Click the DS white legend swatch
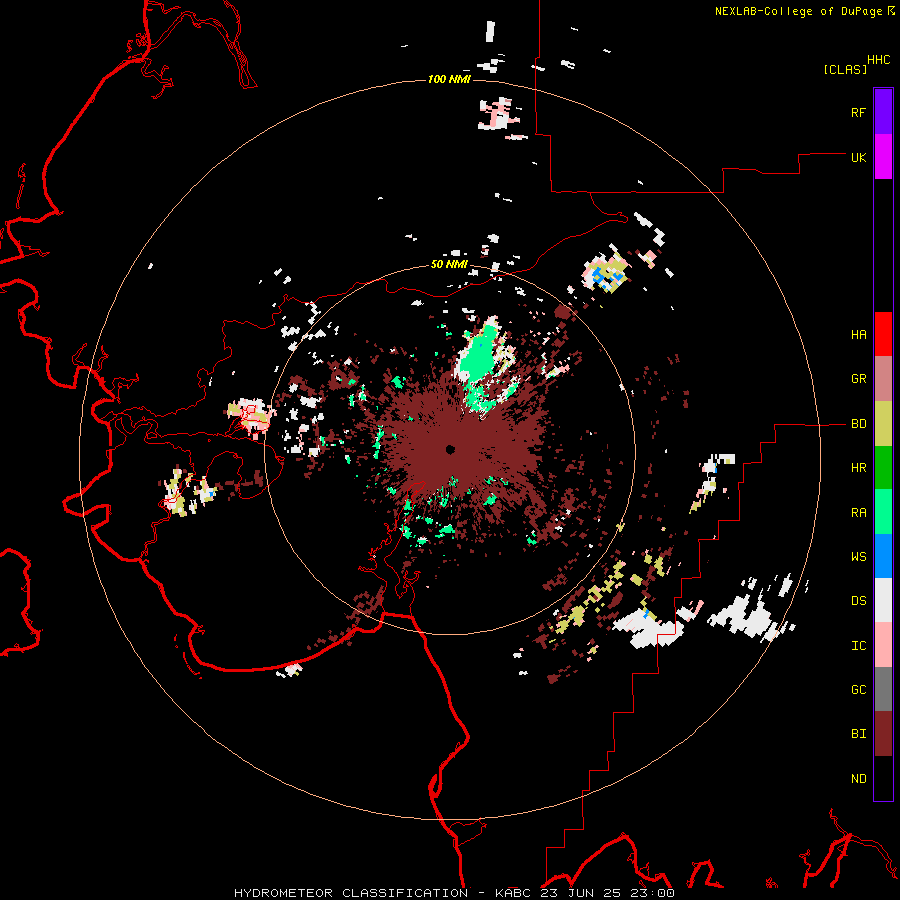The height and width of the screenshot is (900, 900). 883,600
